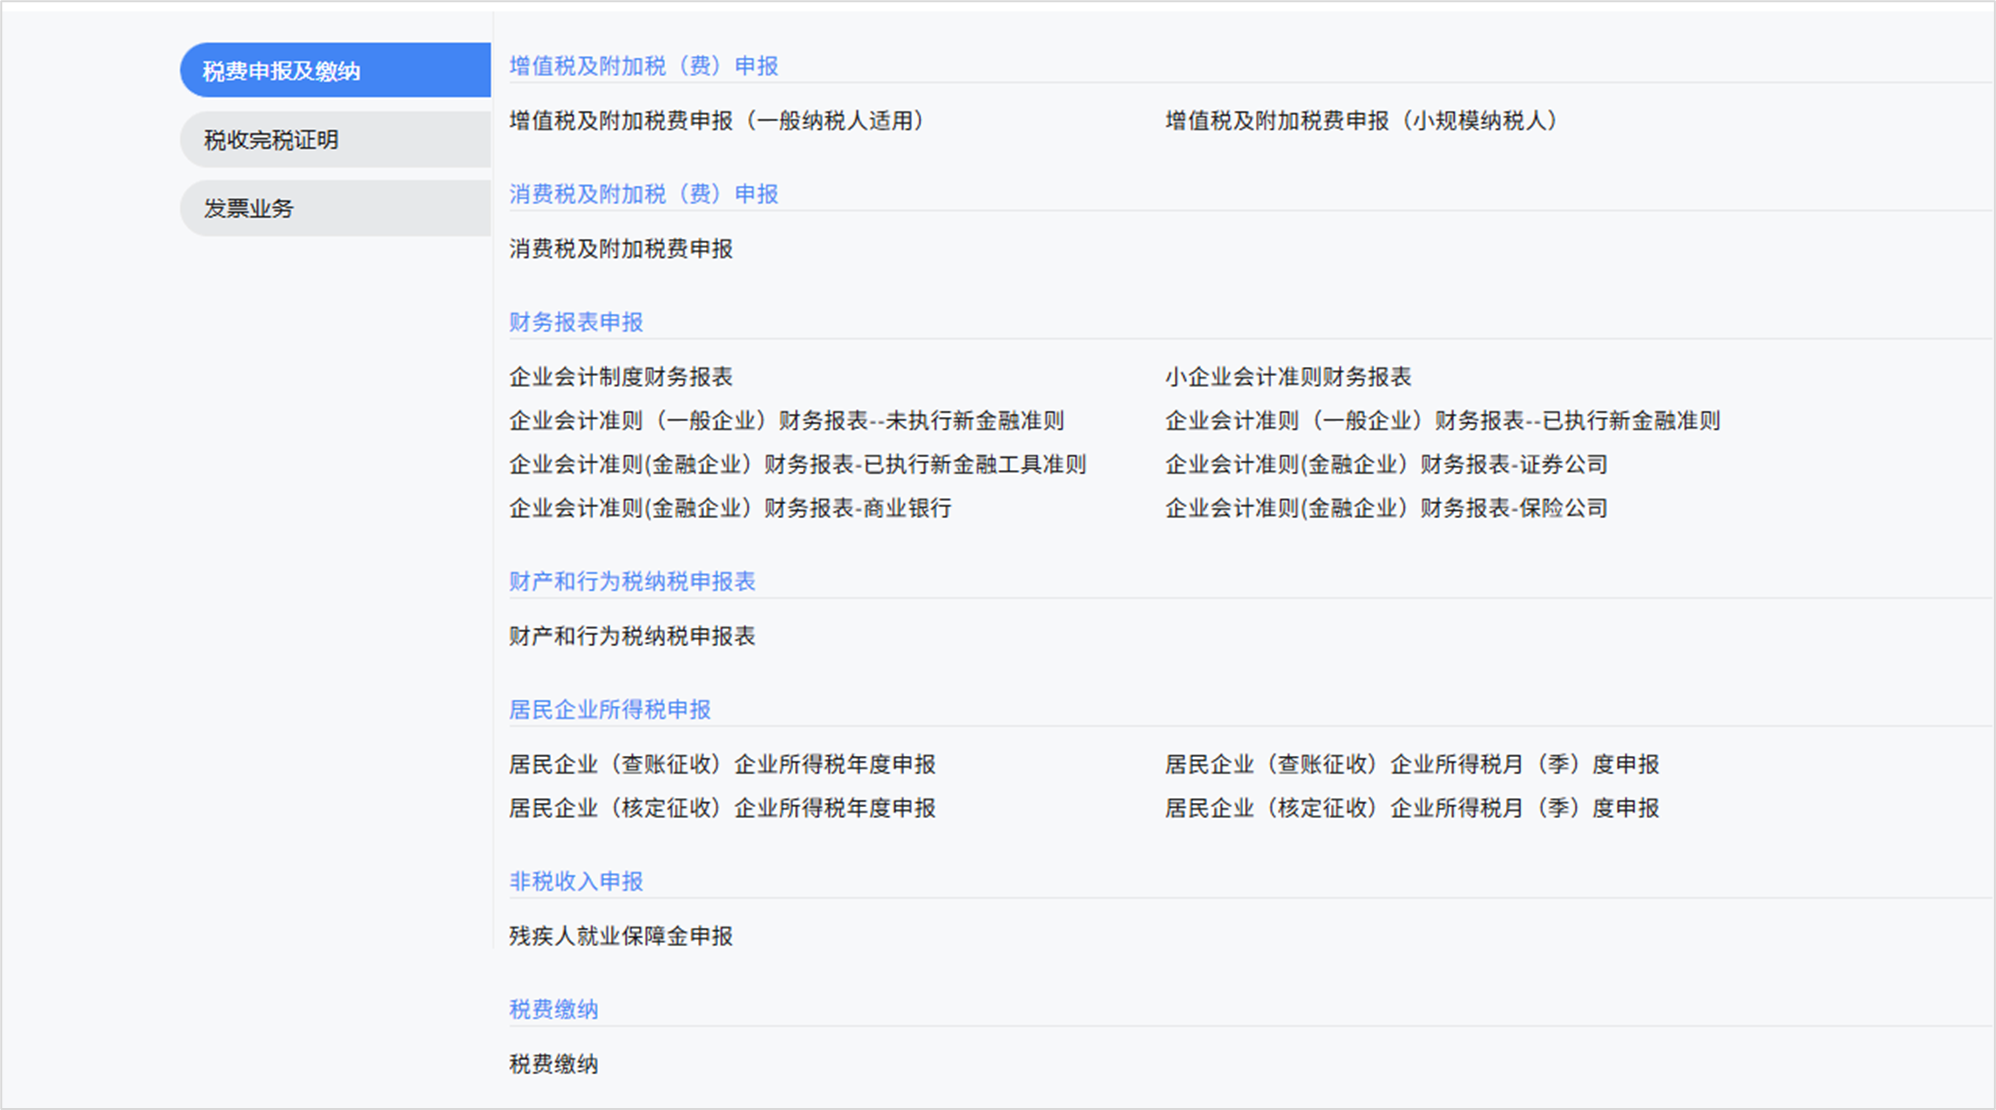Open 居民企业（核定征收）企业所得税月（季）度申报
This screenshot has width=1996, height=1110.
point(1412,808)
